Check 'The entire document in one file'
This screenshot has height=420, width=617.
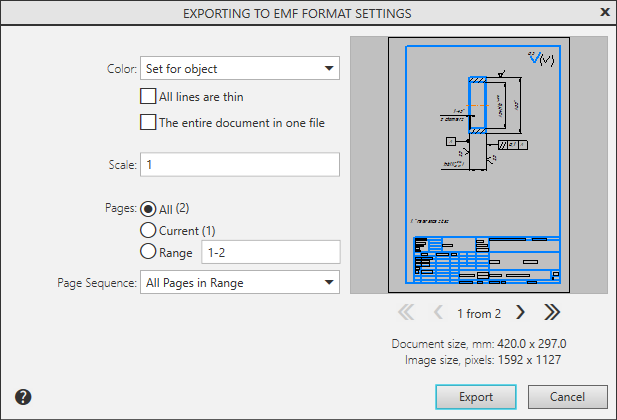pos(148,123)
